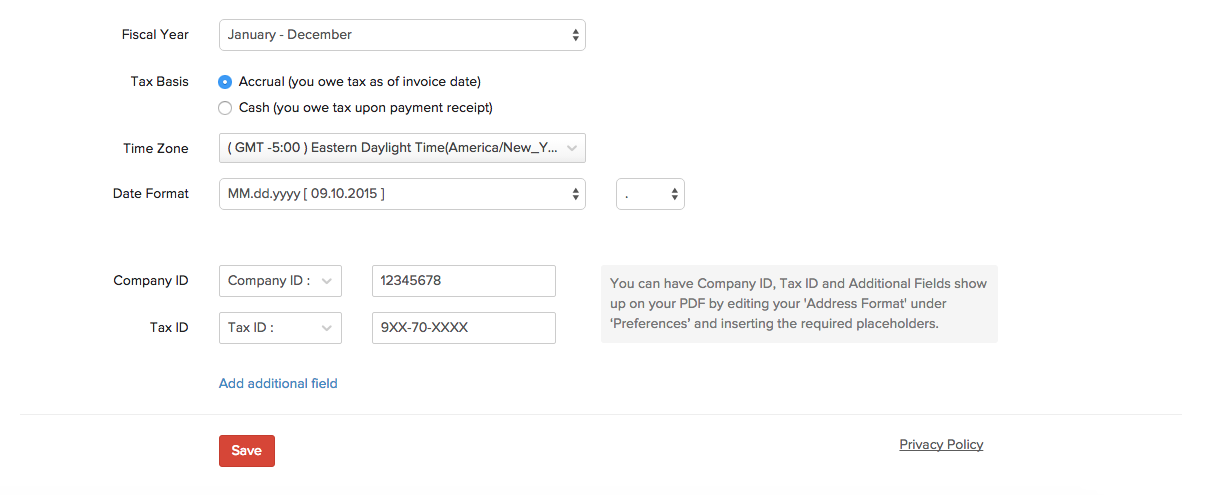Expand the Tax ID label dropdown
Image resolution: width=1213 pixels, height=495 pixels.
point(279,328)
